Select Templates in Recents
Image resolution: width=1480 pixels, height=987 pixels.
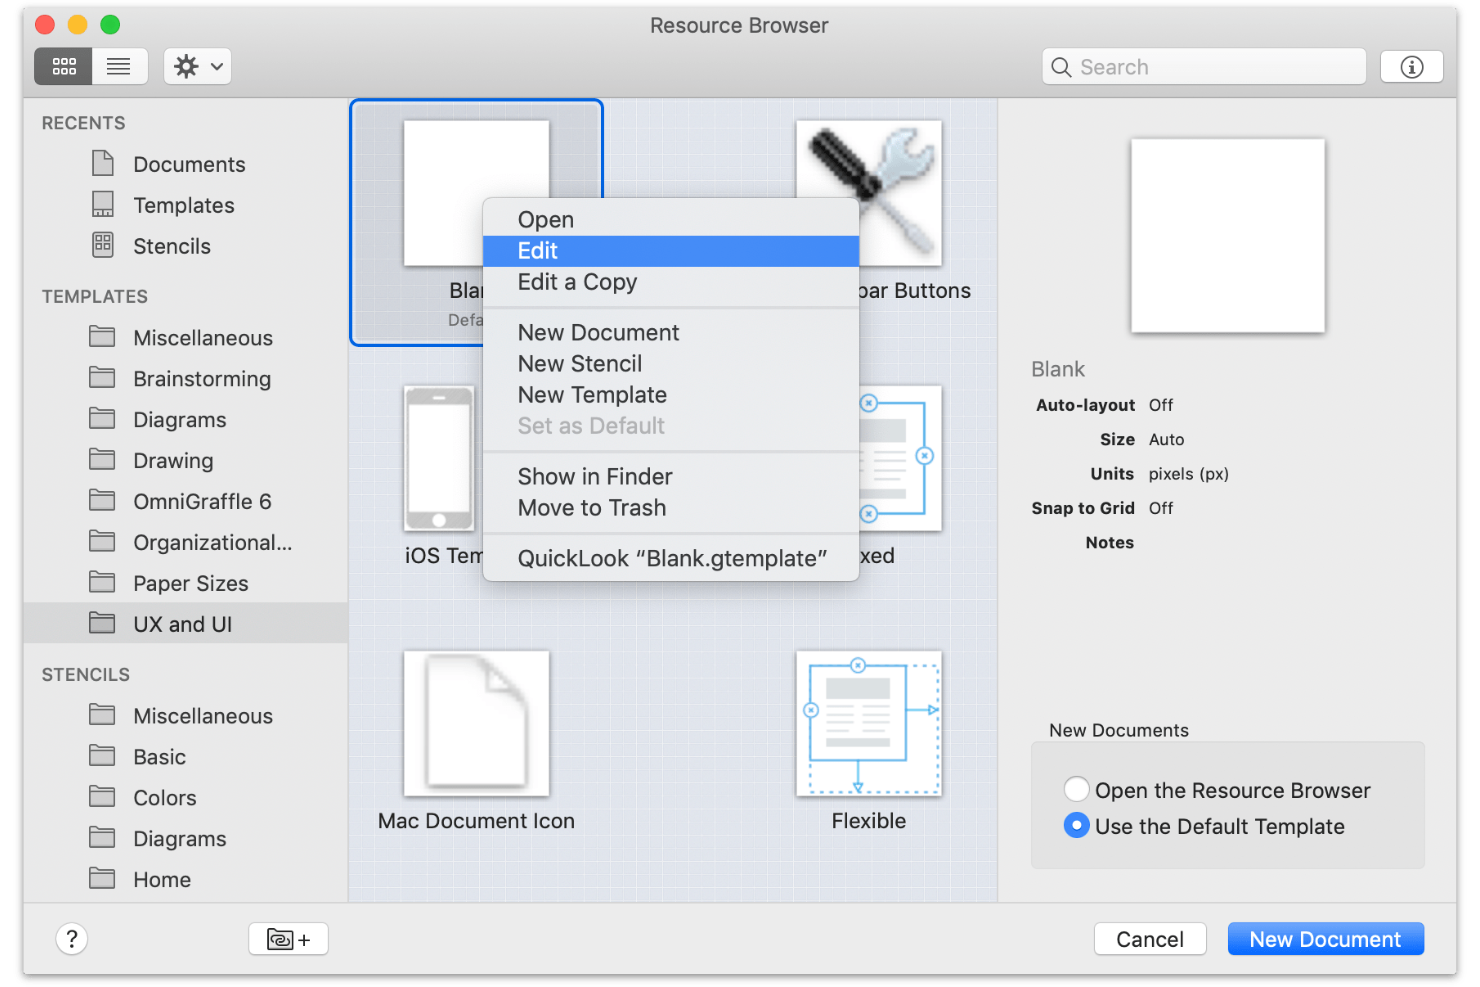186,205
